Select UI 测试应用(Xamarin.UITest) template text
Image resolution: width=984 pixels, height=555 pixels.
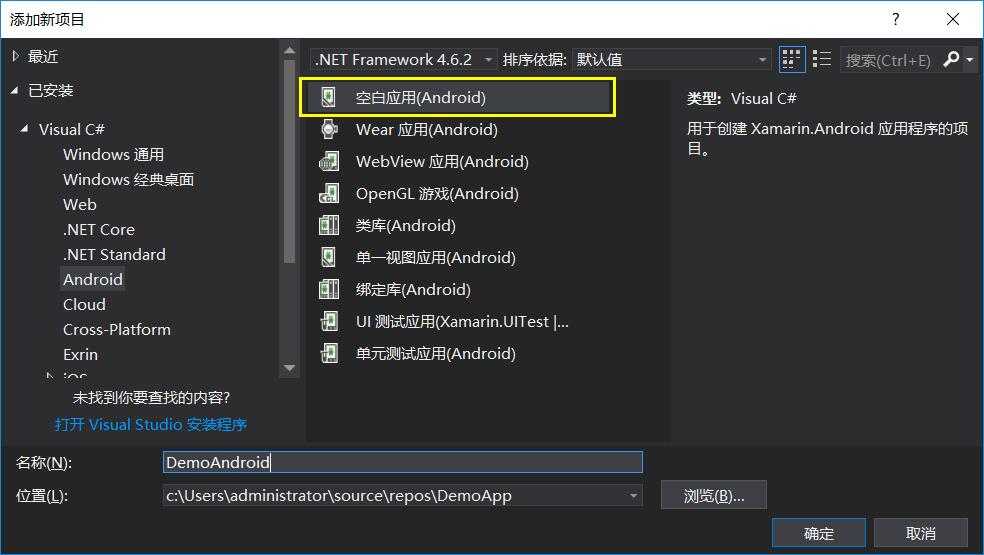[462, 321]
